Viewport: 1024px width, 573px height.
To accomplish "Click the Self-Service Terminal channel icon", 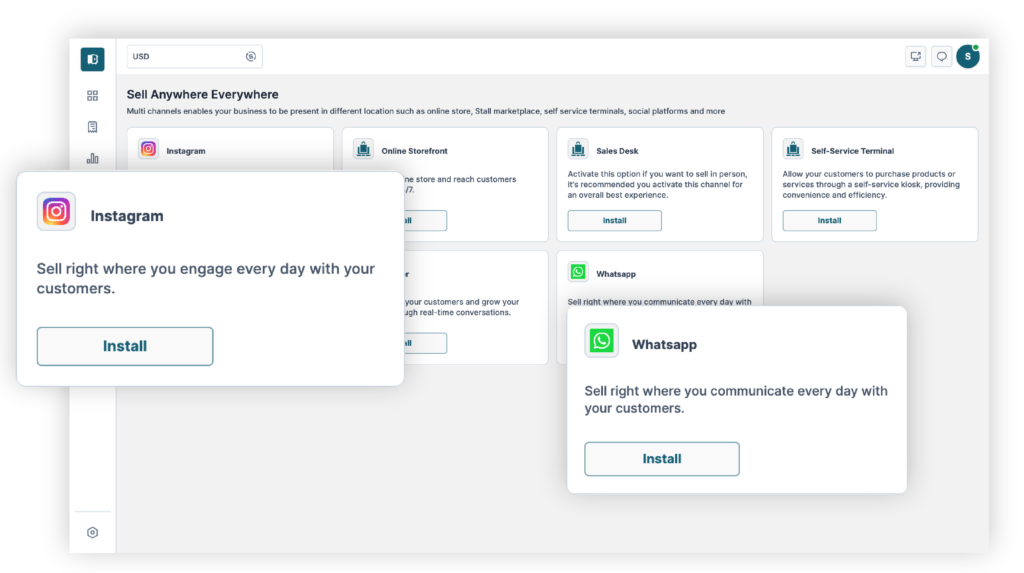I will click(x=793, y=149).
